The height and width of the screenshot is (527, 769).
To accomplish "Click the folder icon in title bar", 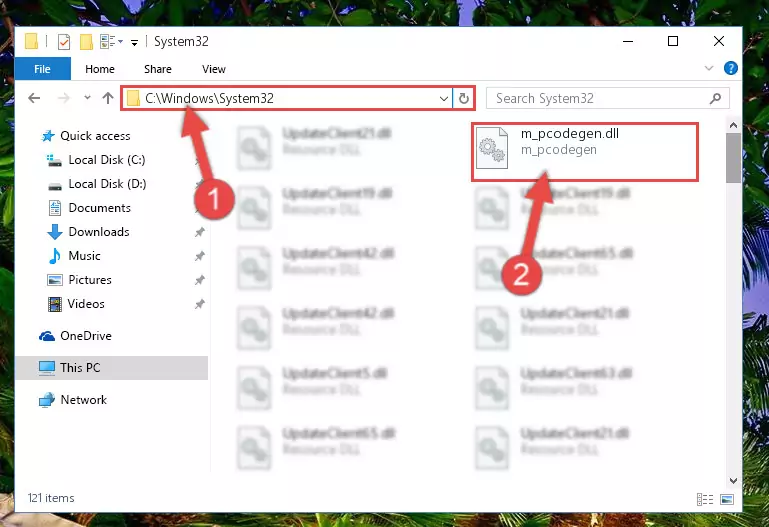I will pyautogui.click(x=32, y=42).
